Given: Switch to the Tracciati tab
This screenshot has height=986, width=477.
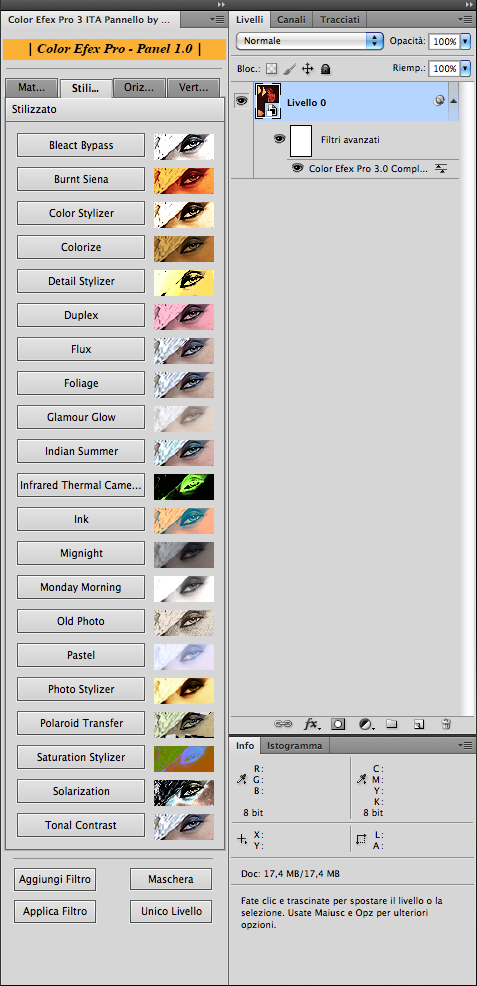Looking at the screenshot, I should pos(340,20).
